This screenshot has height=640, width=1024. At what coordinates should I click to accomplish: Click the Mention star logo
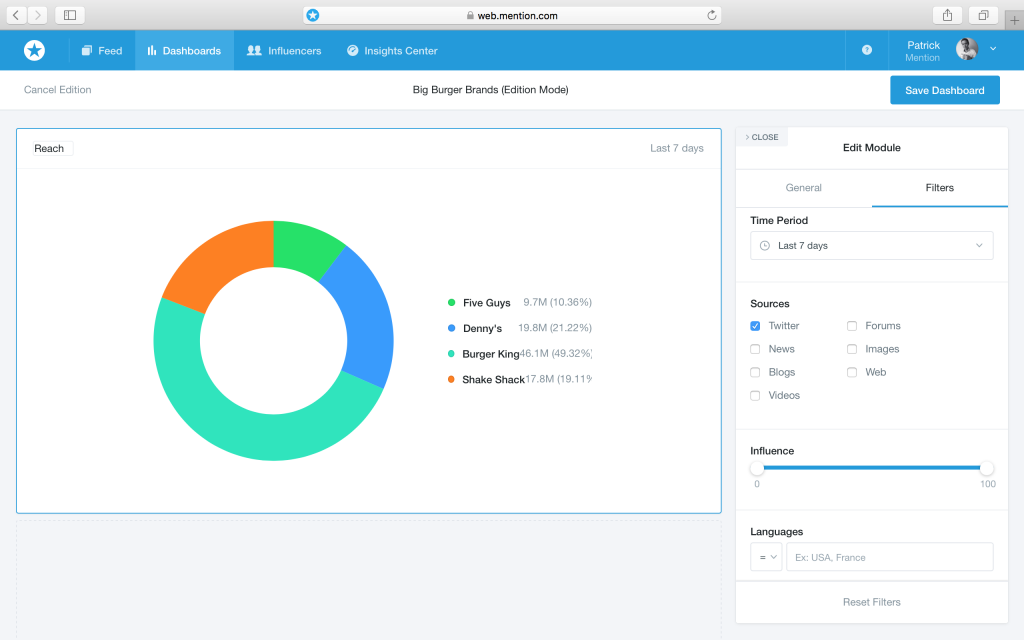tap(35, 50)
